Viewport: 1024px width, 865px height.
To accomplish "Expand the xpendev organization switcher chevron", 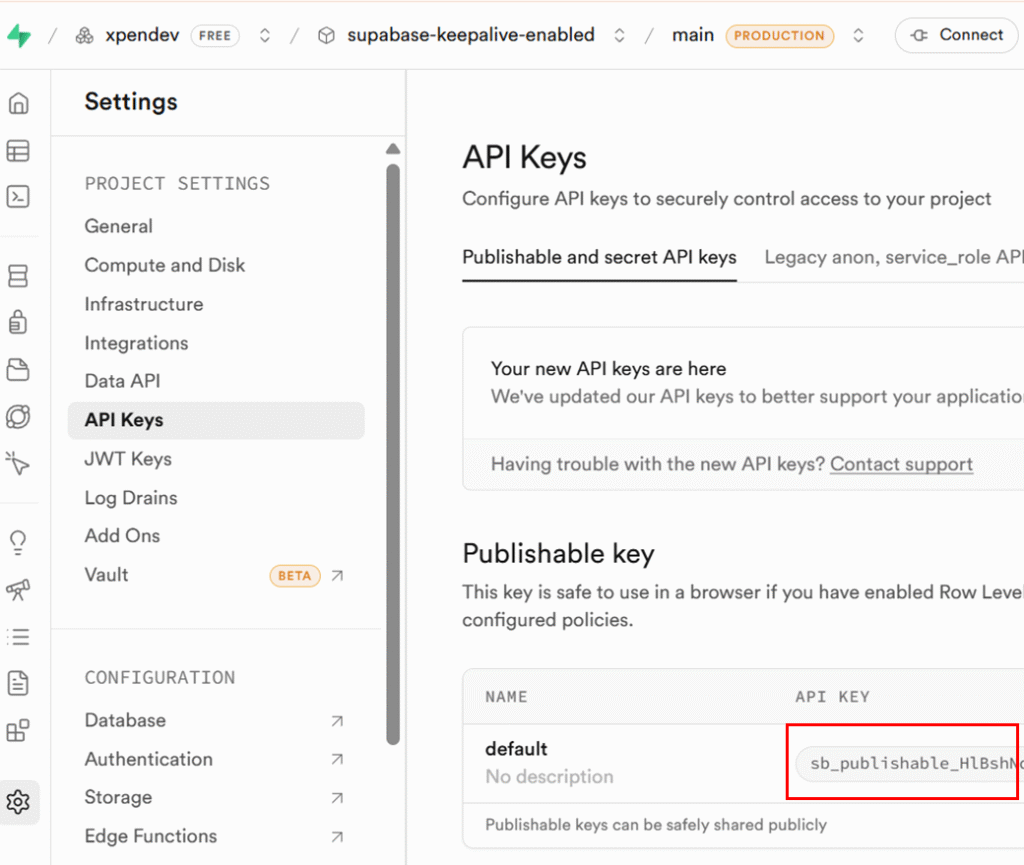I will pos(265,36).
